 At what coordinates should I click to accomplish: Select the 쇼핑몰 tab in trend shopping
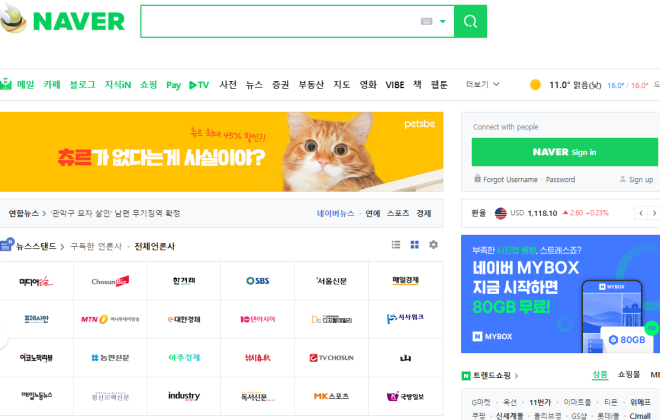point(629,375)
